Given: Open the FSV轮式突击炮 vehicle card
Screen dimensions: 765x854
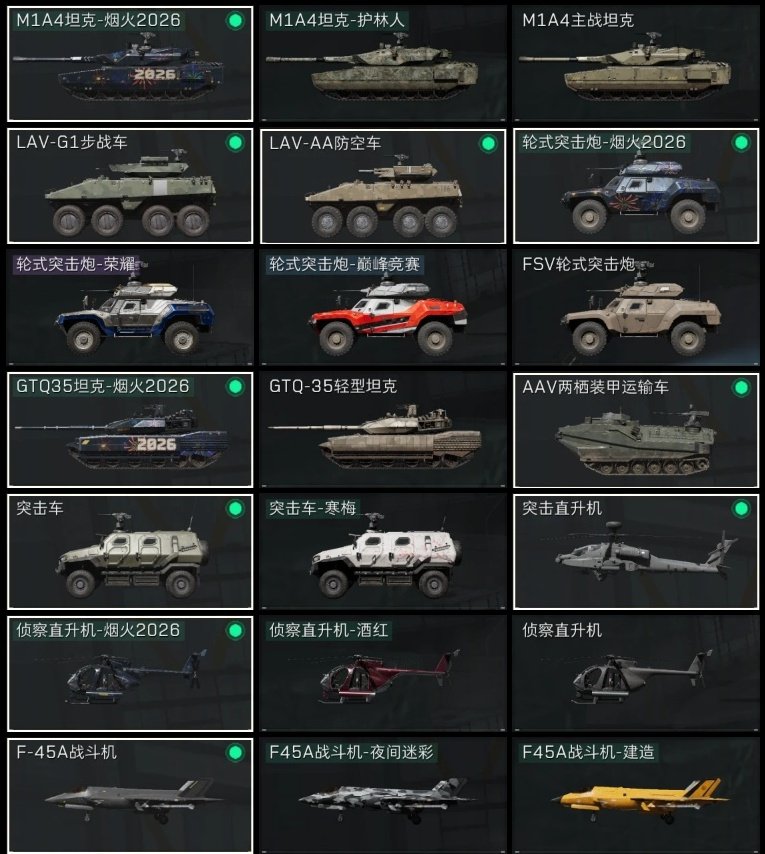Looking at the screenshot, I should click(636, 308).
